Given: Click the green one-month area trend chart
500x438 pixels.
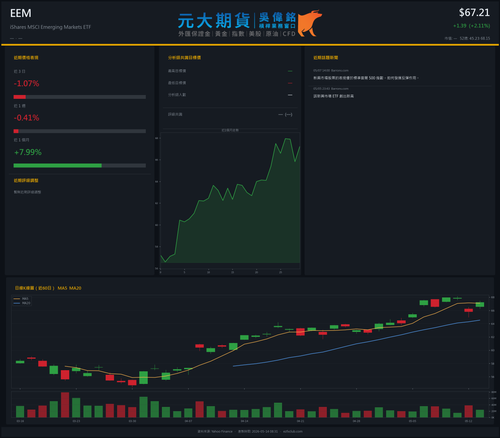Looking at the screenshot, I should tap(230, 200).
